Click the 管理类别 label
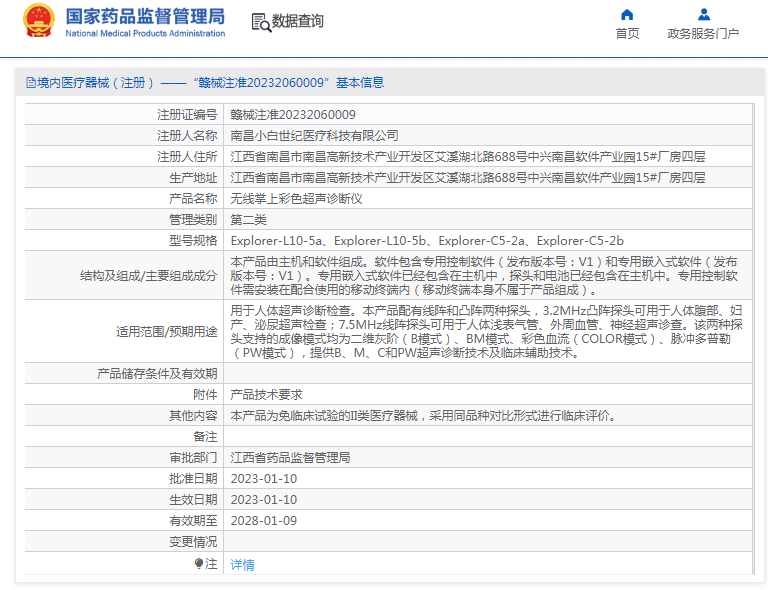The height and width of the screenshot is (590, 768). pos(193,220)
